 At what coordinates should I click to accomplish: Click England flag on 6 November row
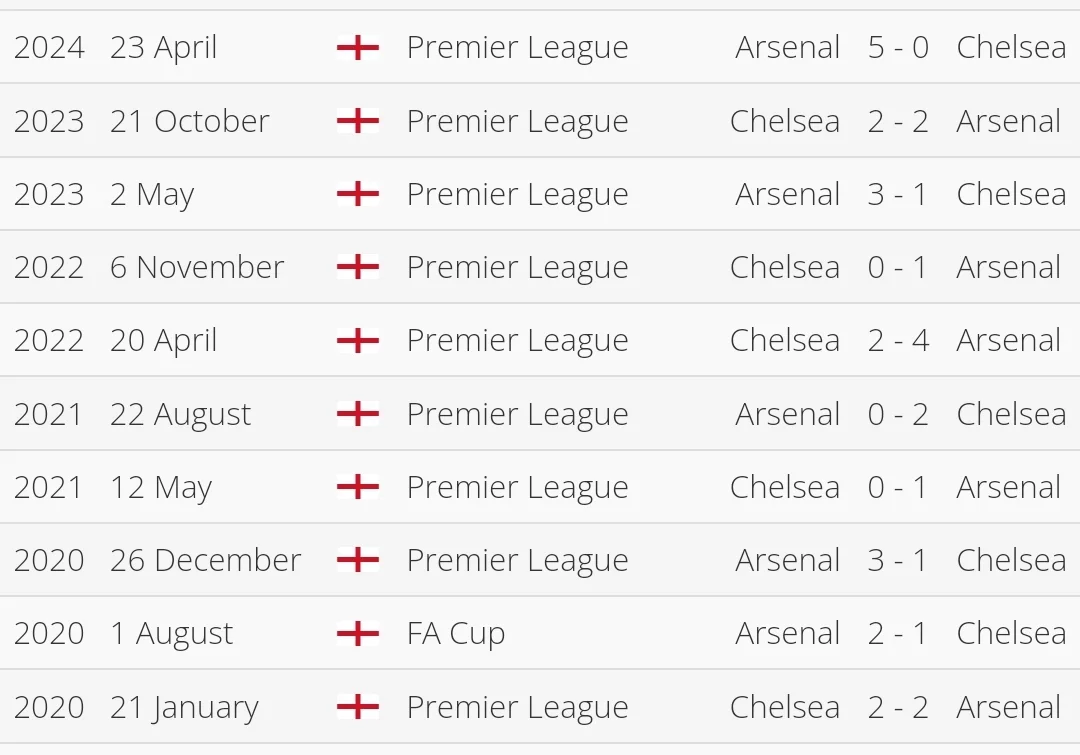click(358, 267)
